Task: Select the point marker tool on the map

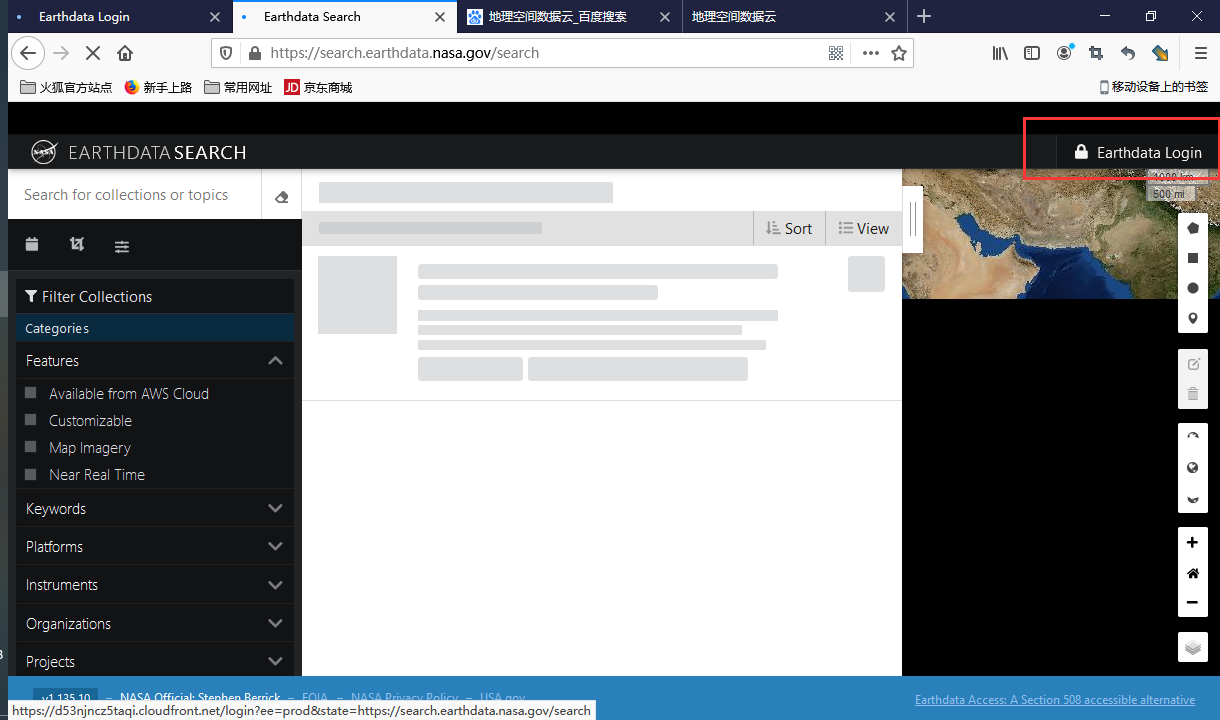Action: [1192, 317]
